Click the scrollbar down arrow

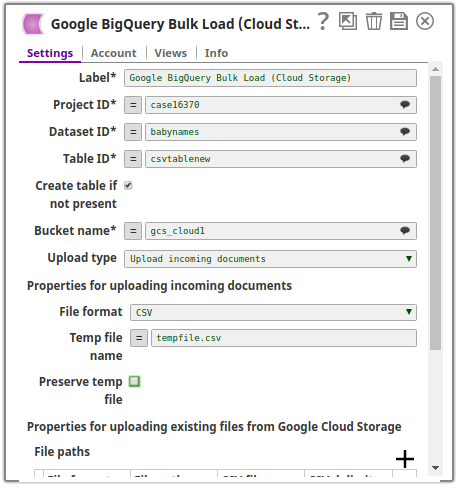click(435, 468)
